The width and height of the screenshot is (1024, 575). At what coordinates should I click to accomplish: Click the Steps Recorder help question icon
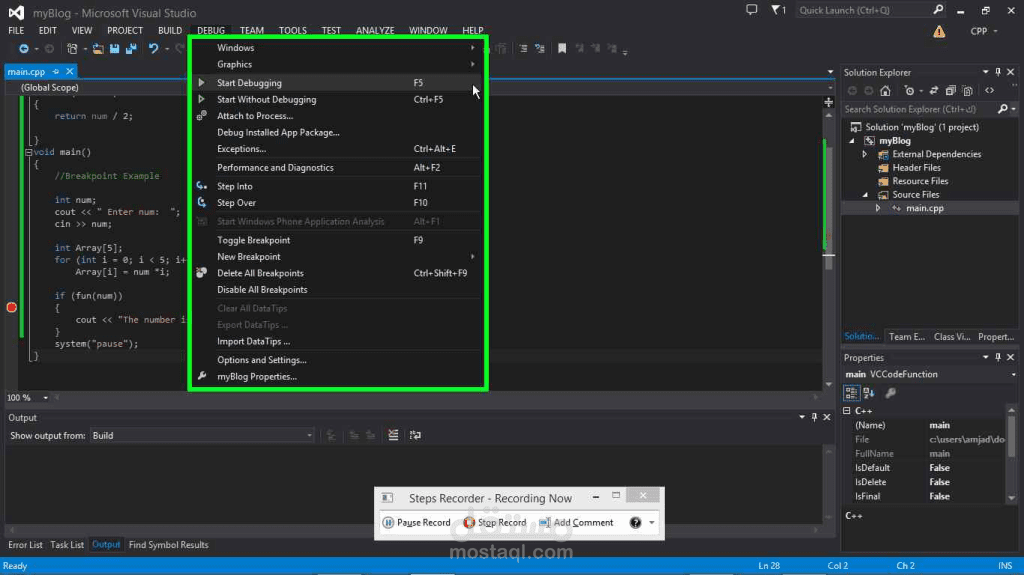(x=635, y=523)
